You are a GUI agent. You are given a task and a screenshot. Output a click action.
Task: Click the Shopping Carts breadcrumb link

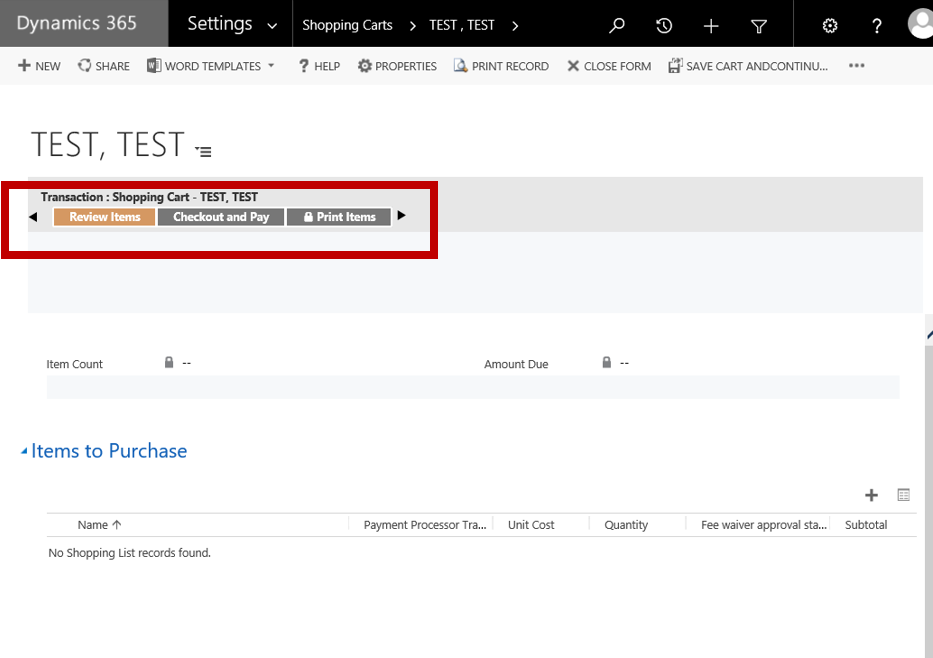[347, 25]
